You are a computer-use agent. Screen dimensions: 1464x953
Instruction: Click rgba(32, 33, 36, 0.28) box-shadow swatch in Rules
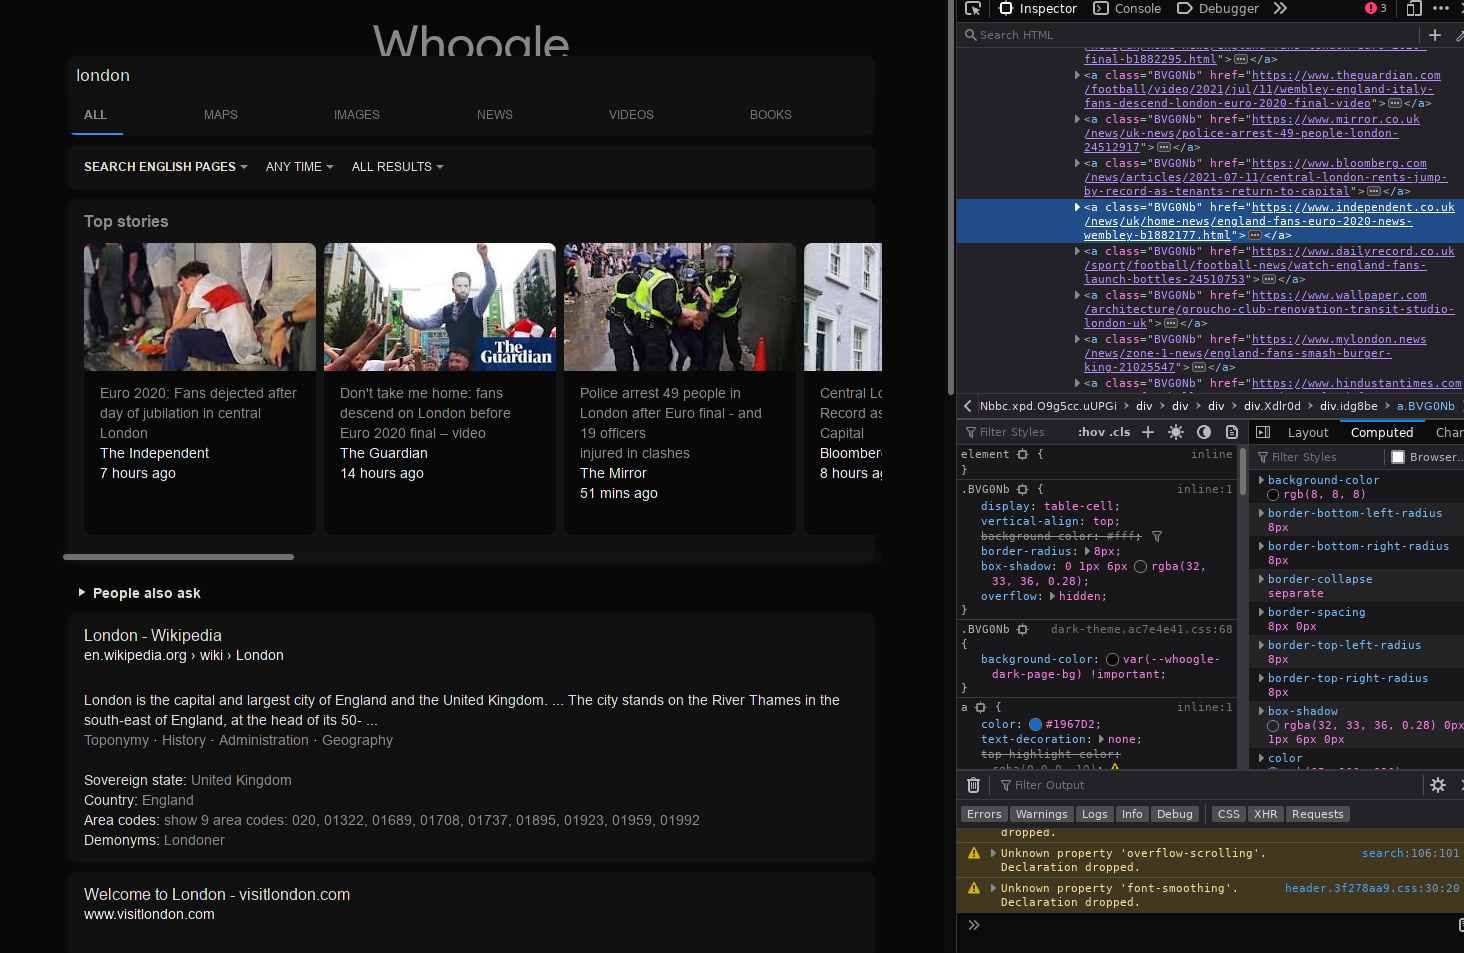1140,567
